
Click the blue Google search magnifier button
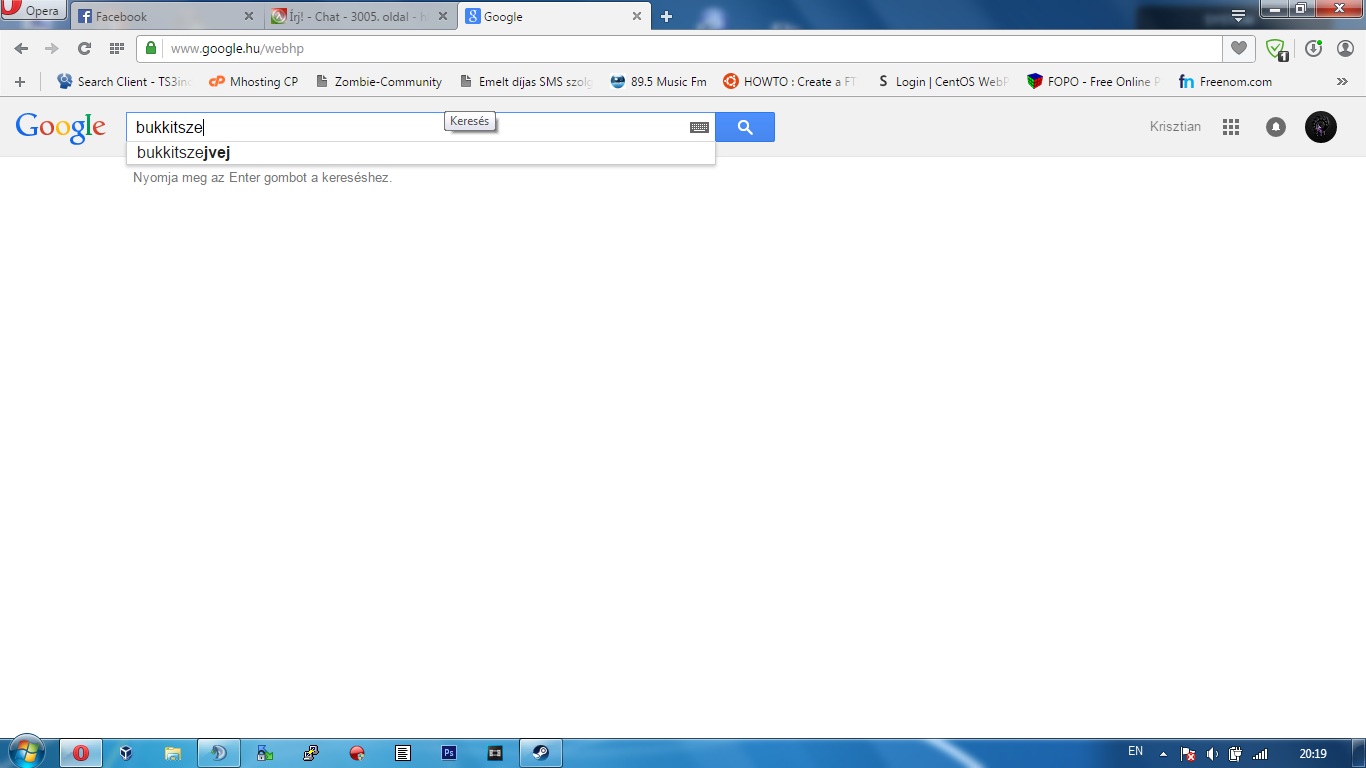(745, 127)
